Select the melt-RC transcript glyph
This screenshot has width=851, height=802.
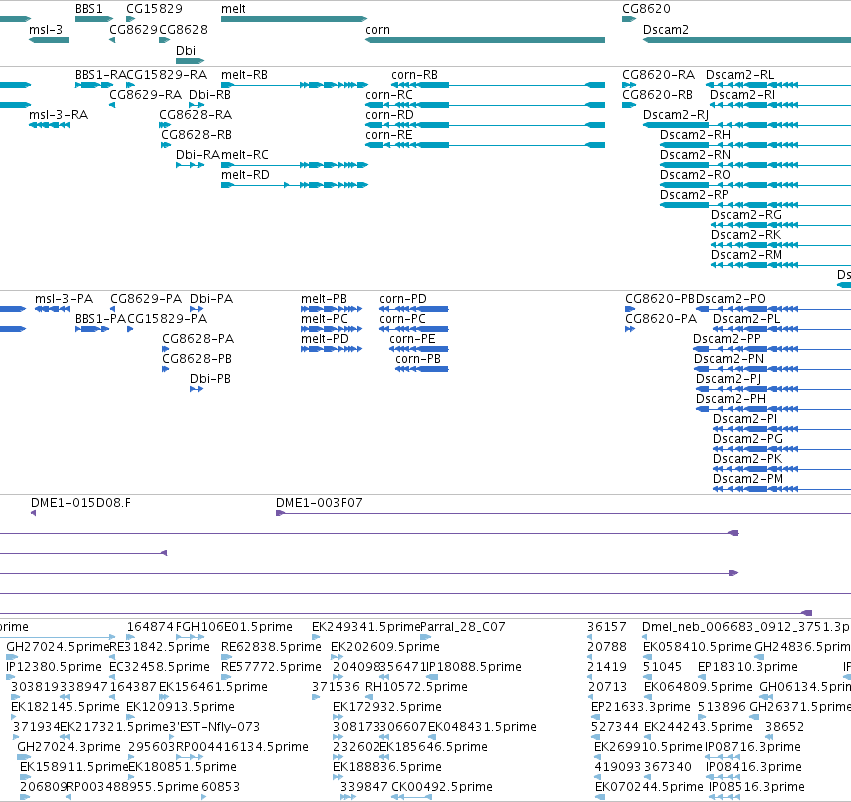pos(294,165)
